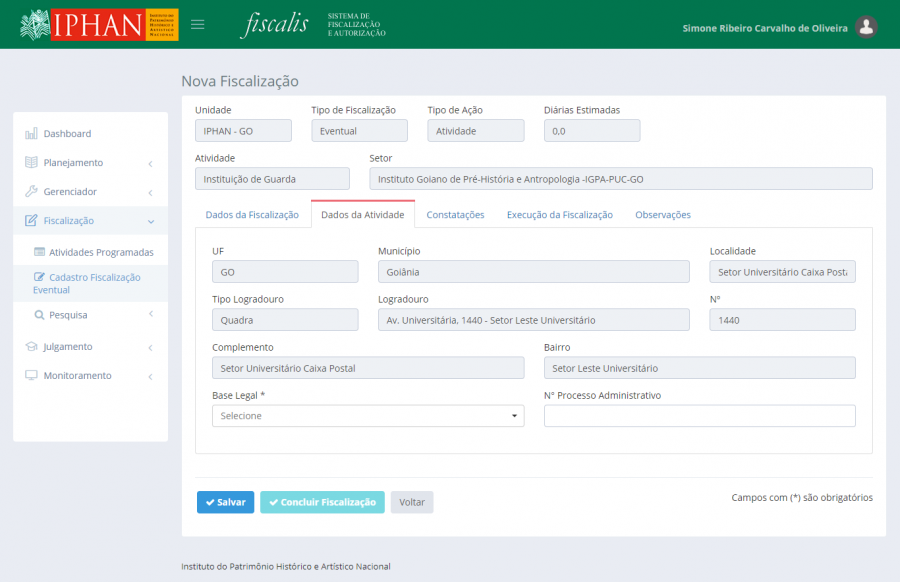Screen dimensions: 900x582
Task: Open the user profile avatar icon
Action: tap(866, 27)
